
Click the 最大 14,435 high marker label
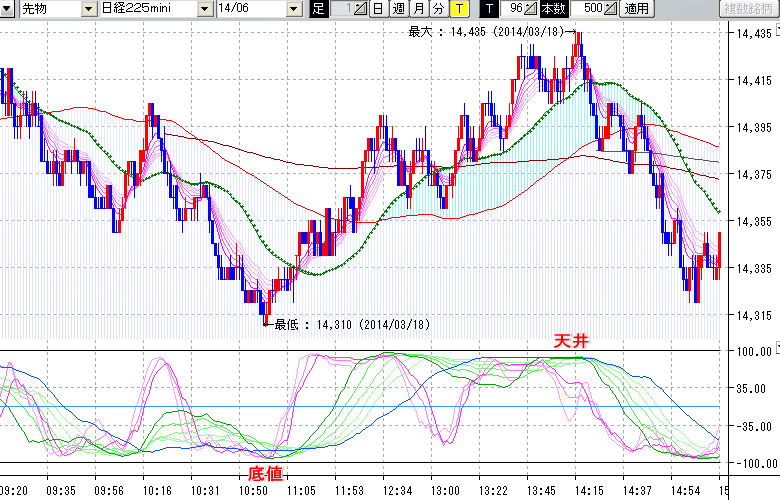point(490,32)
